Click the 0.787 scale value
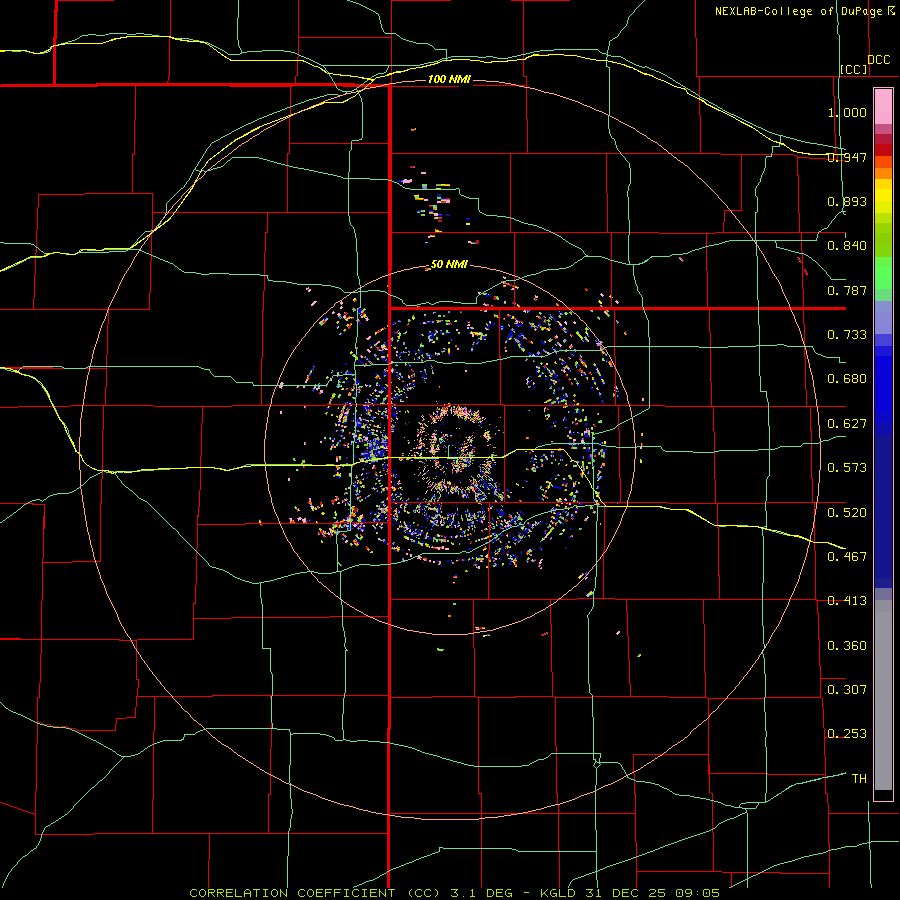Image resolution: width=900 pixels, height=900 pixels. pos(847,290)
